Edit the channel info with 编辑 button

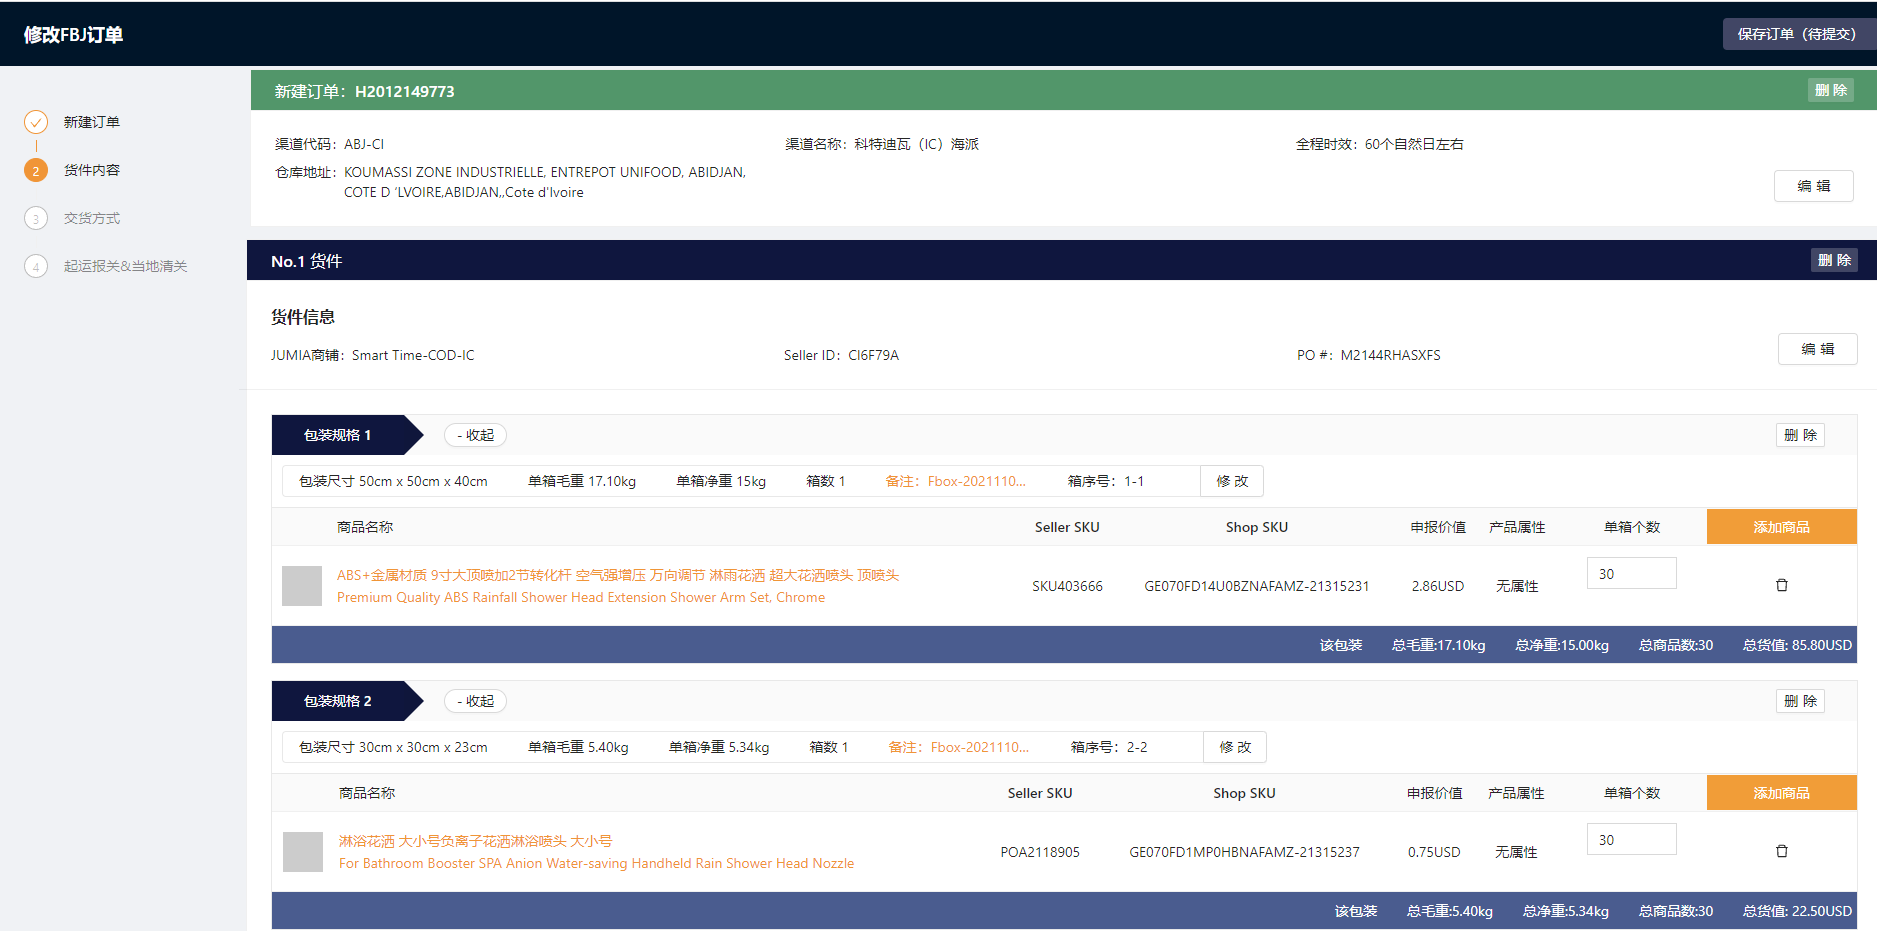pyautogui.click(x=1813, y=186)
